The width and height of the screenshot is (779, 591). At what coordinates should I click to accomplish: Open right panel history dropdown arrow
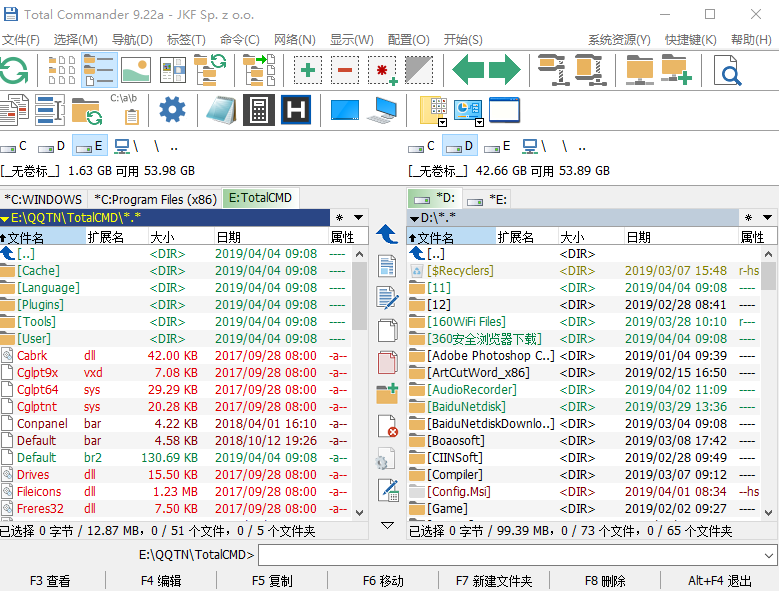767,218
